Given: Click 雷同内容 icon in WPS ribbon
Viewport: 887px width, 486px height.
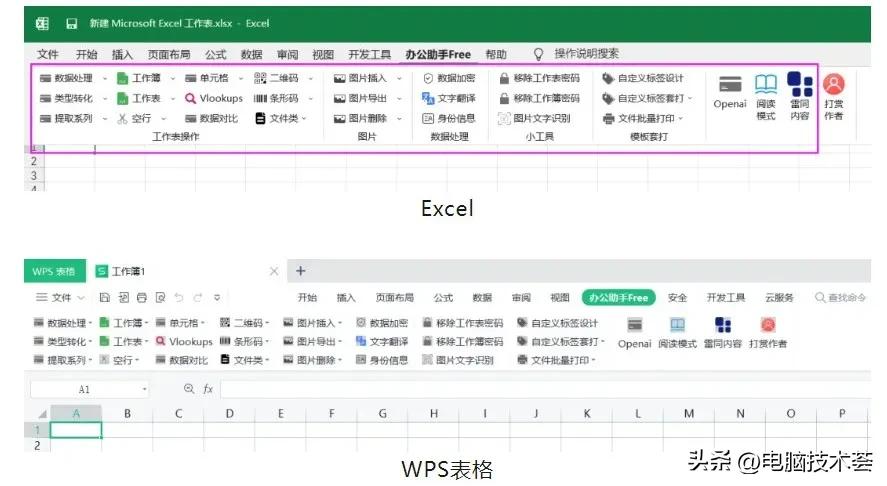Looking at the screenshot, I should coord(723,333).
